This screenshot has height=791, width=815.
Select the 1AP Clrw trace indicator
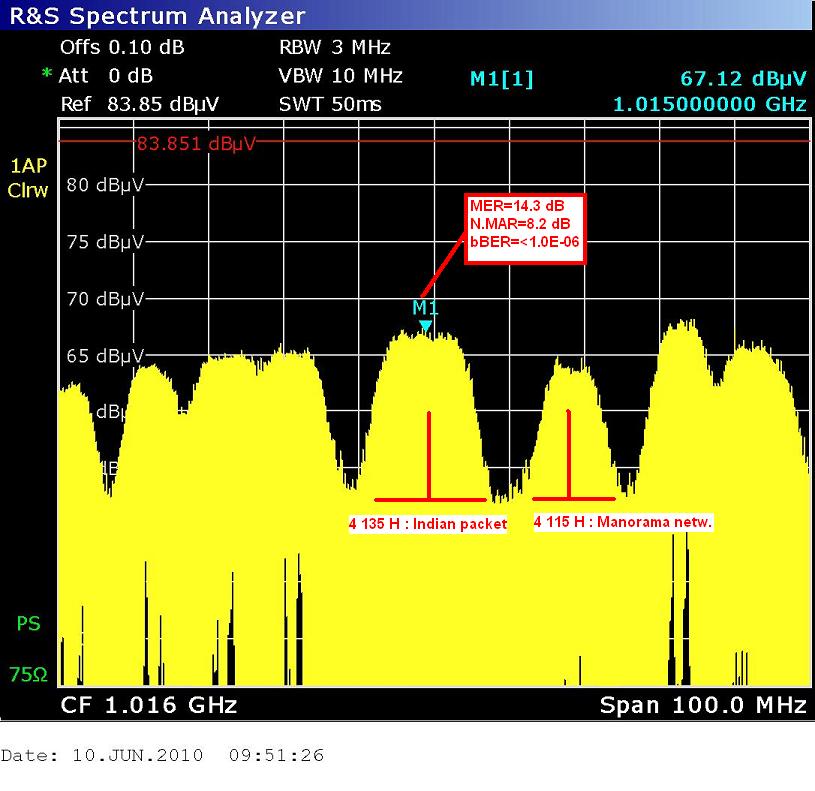pos(27,180)
